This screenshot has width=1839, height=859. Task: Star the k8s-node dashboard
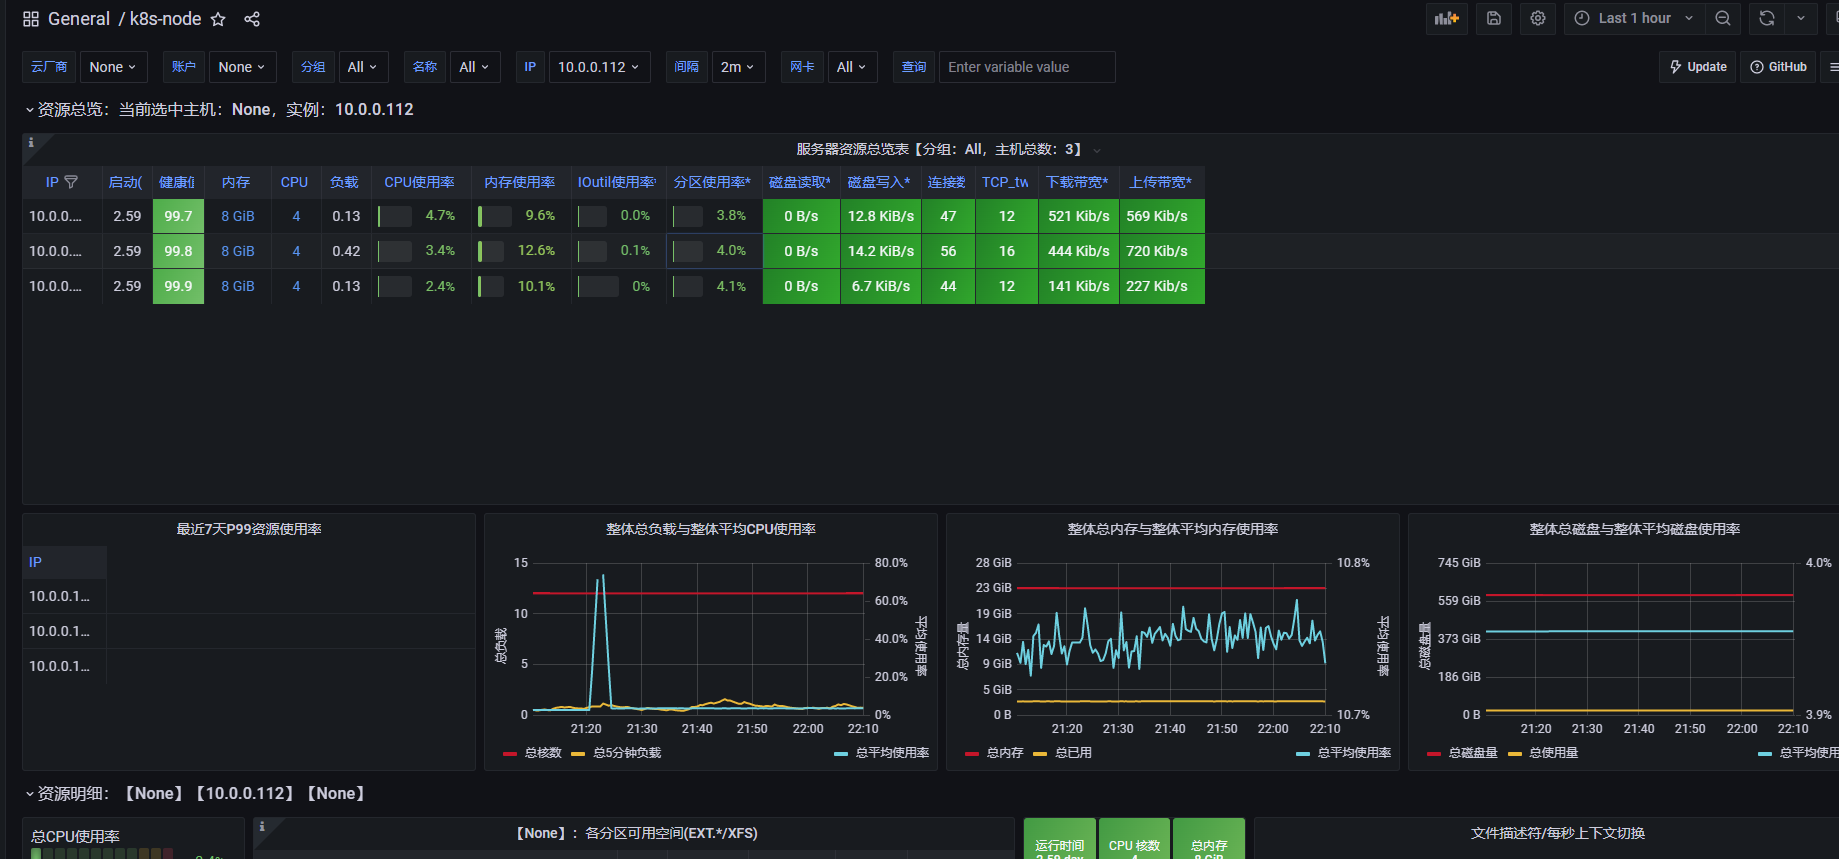[x=218, y=19]
